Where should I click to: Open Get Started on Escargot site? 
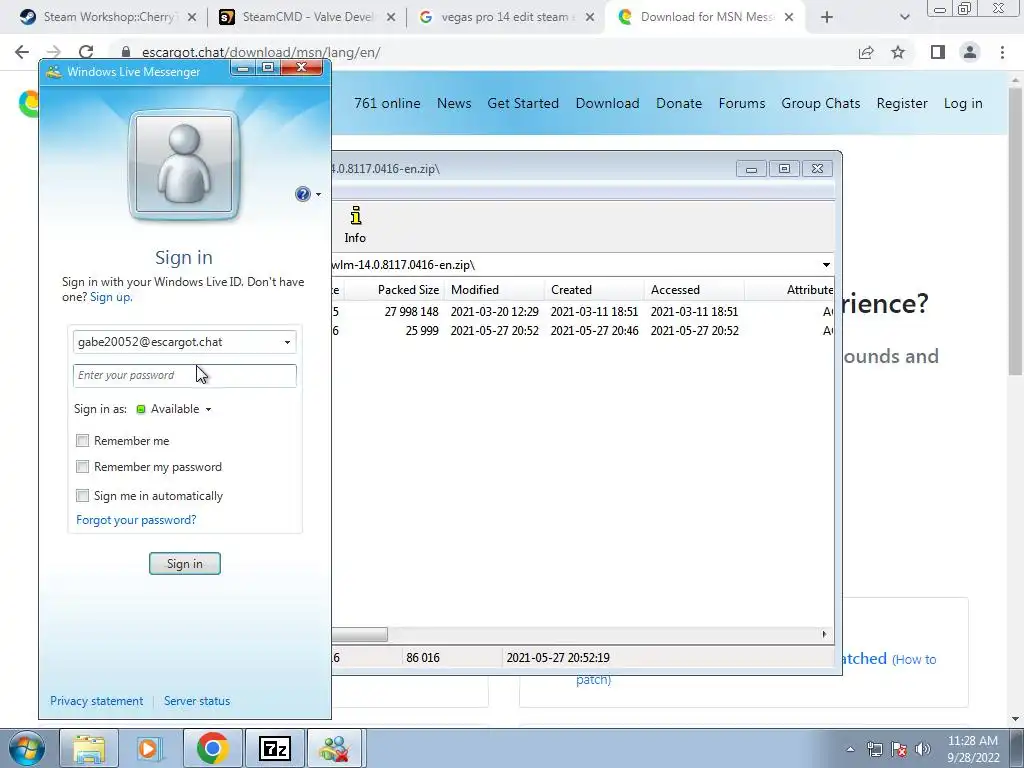point(523,103)
